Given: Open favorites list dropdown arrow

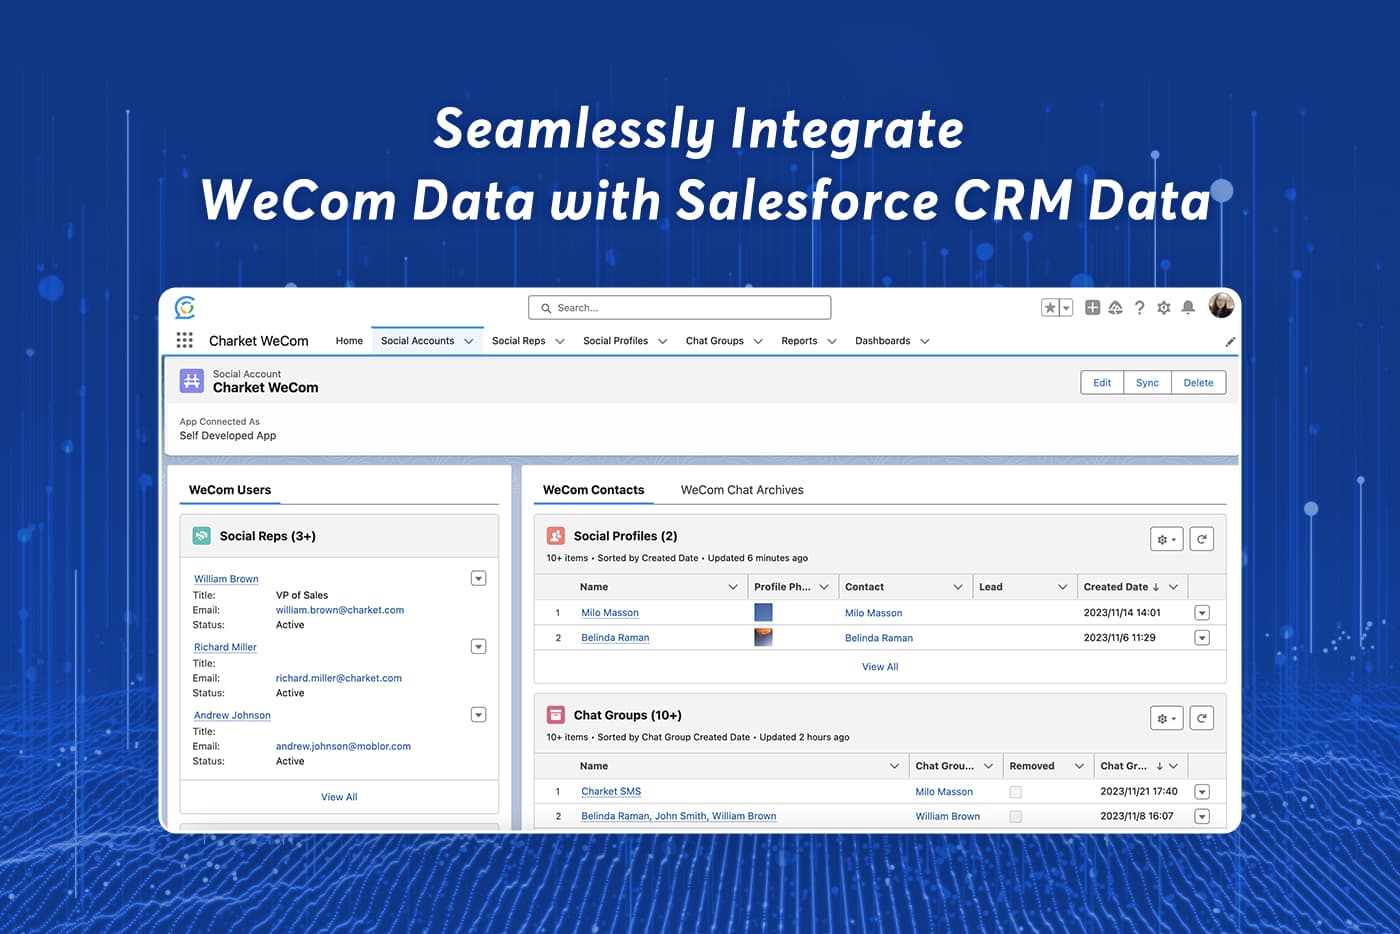Looking at the screenshot, I should click(1066, 308).
